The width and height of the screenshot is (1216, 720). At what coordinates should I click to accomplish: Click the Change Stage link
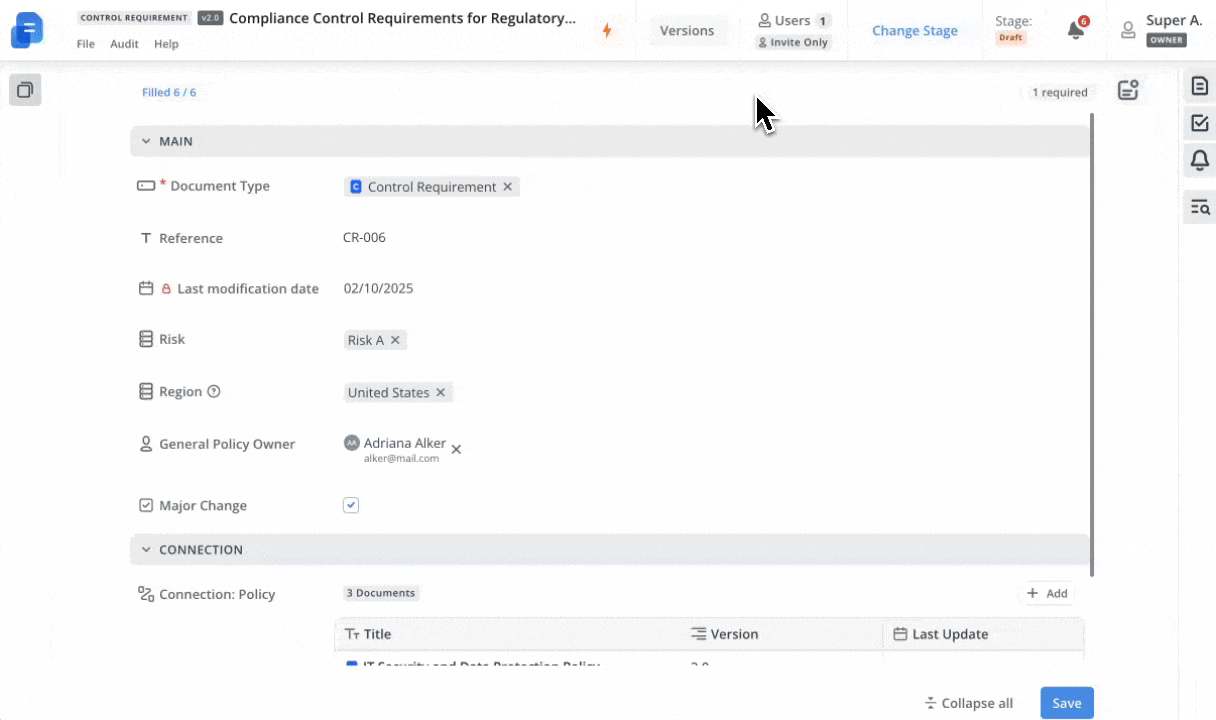pyautogui.click(x=914, y=31)
